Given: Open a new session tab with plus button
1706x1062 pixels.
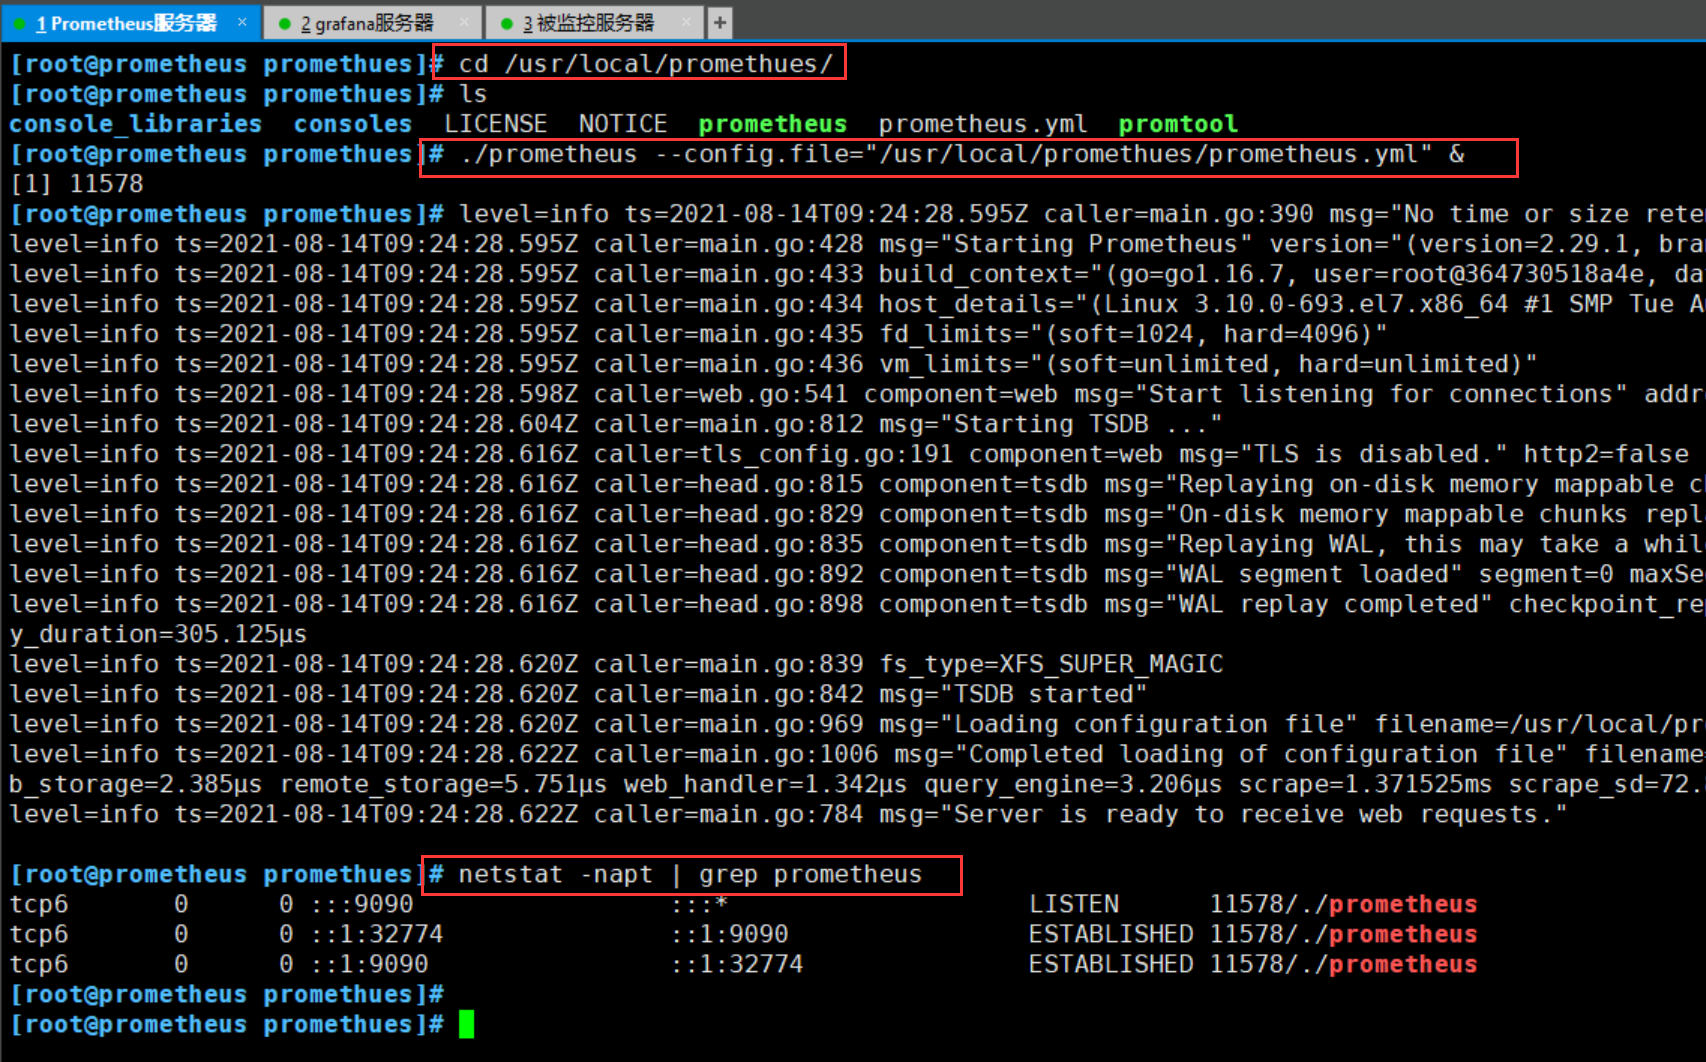Looking at the screenshot, I should (x=720, y=22).
